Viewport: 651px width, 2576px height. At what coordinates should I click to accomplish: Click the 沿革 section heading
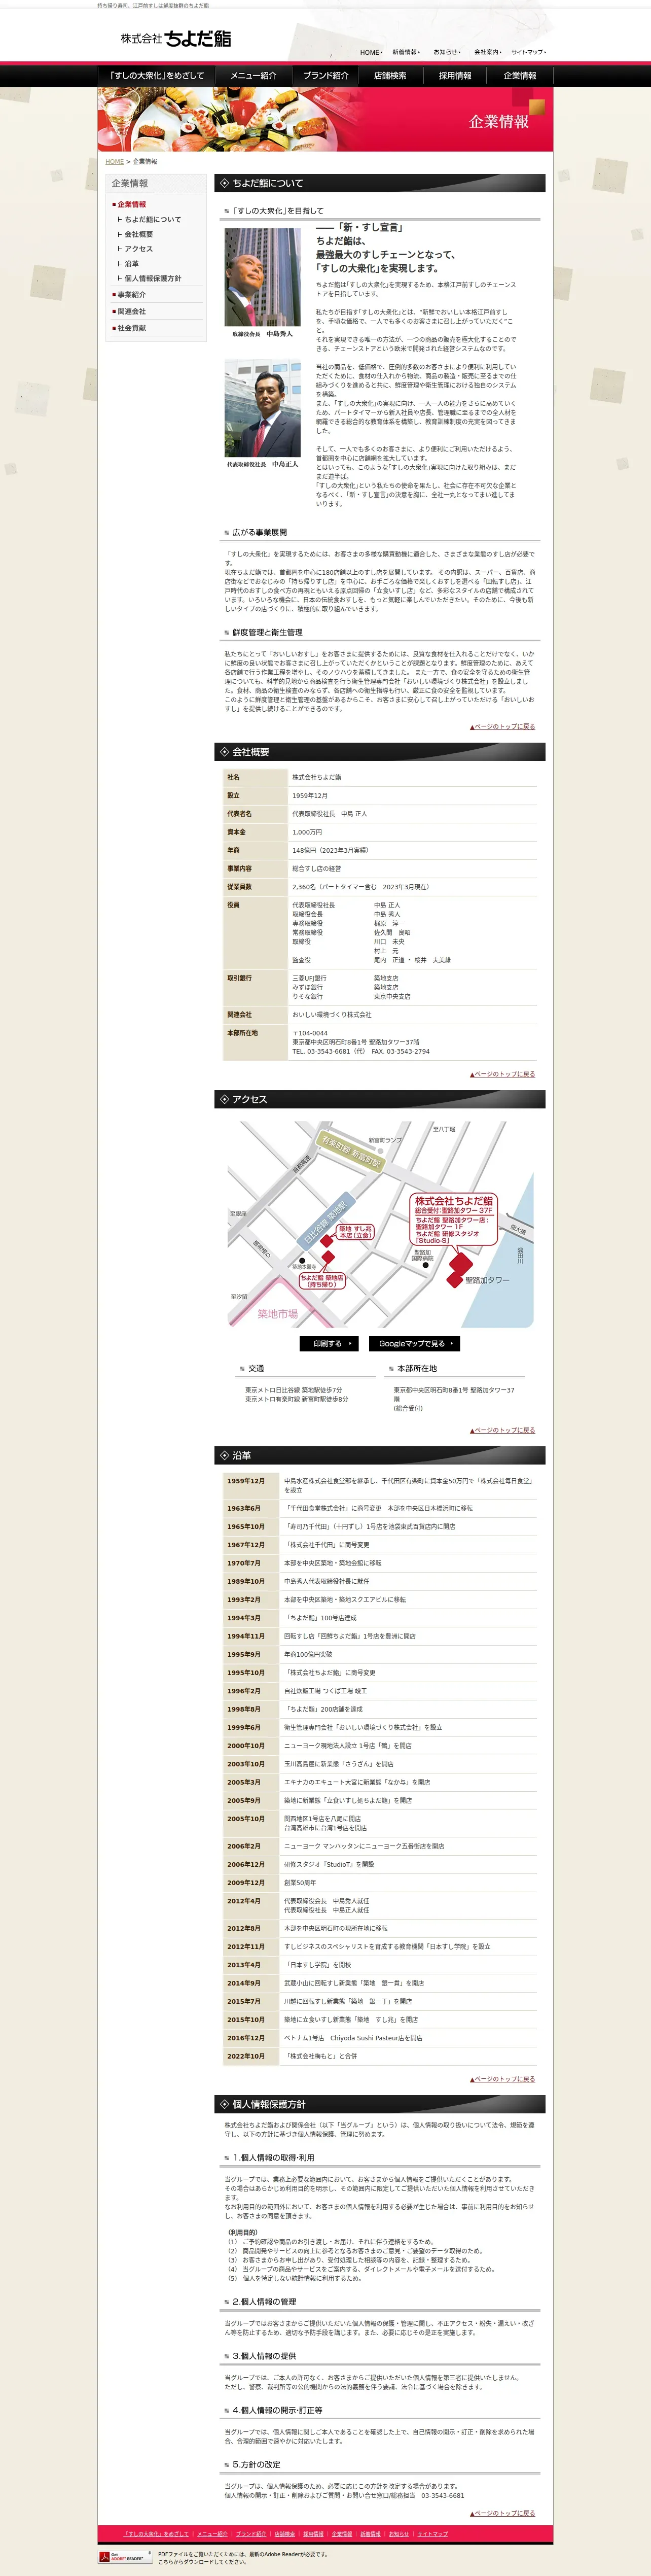380,1455
